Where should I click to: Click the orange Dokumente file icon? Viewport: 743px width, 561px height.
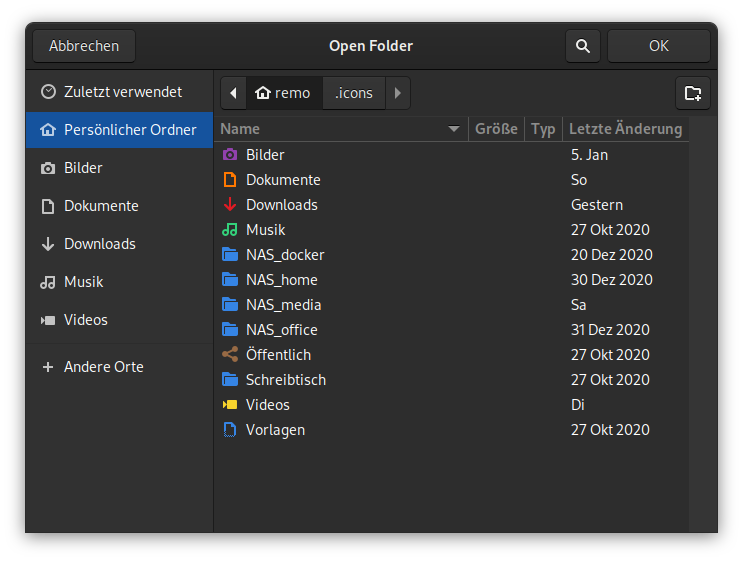[230, 180]
